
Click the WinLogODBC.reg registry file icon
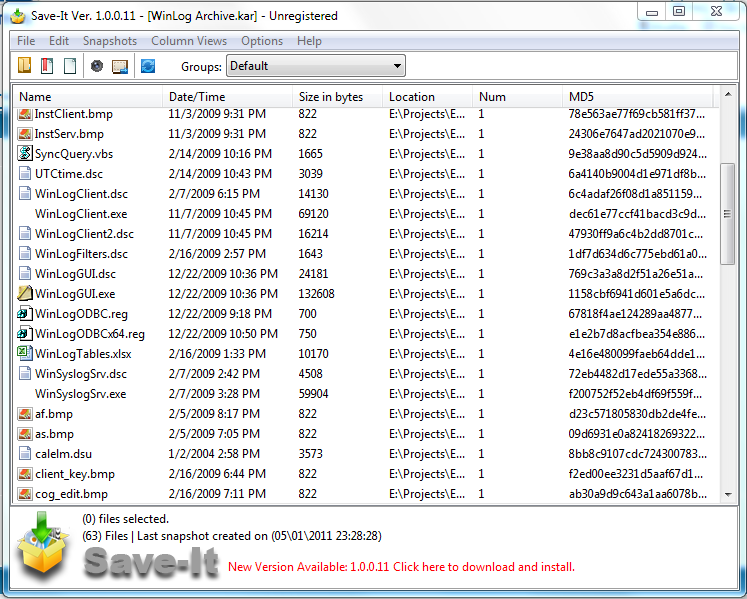tap(26, 314)
